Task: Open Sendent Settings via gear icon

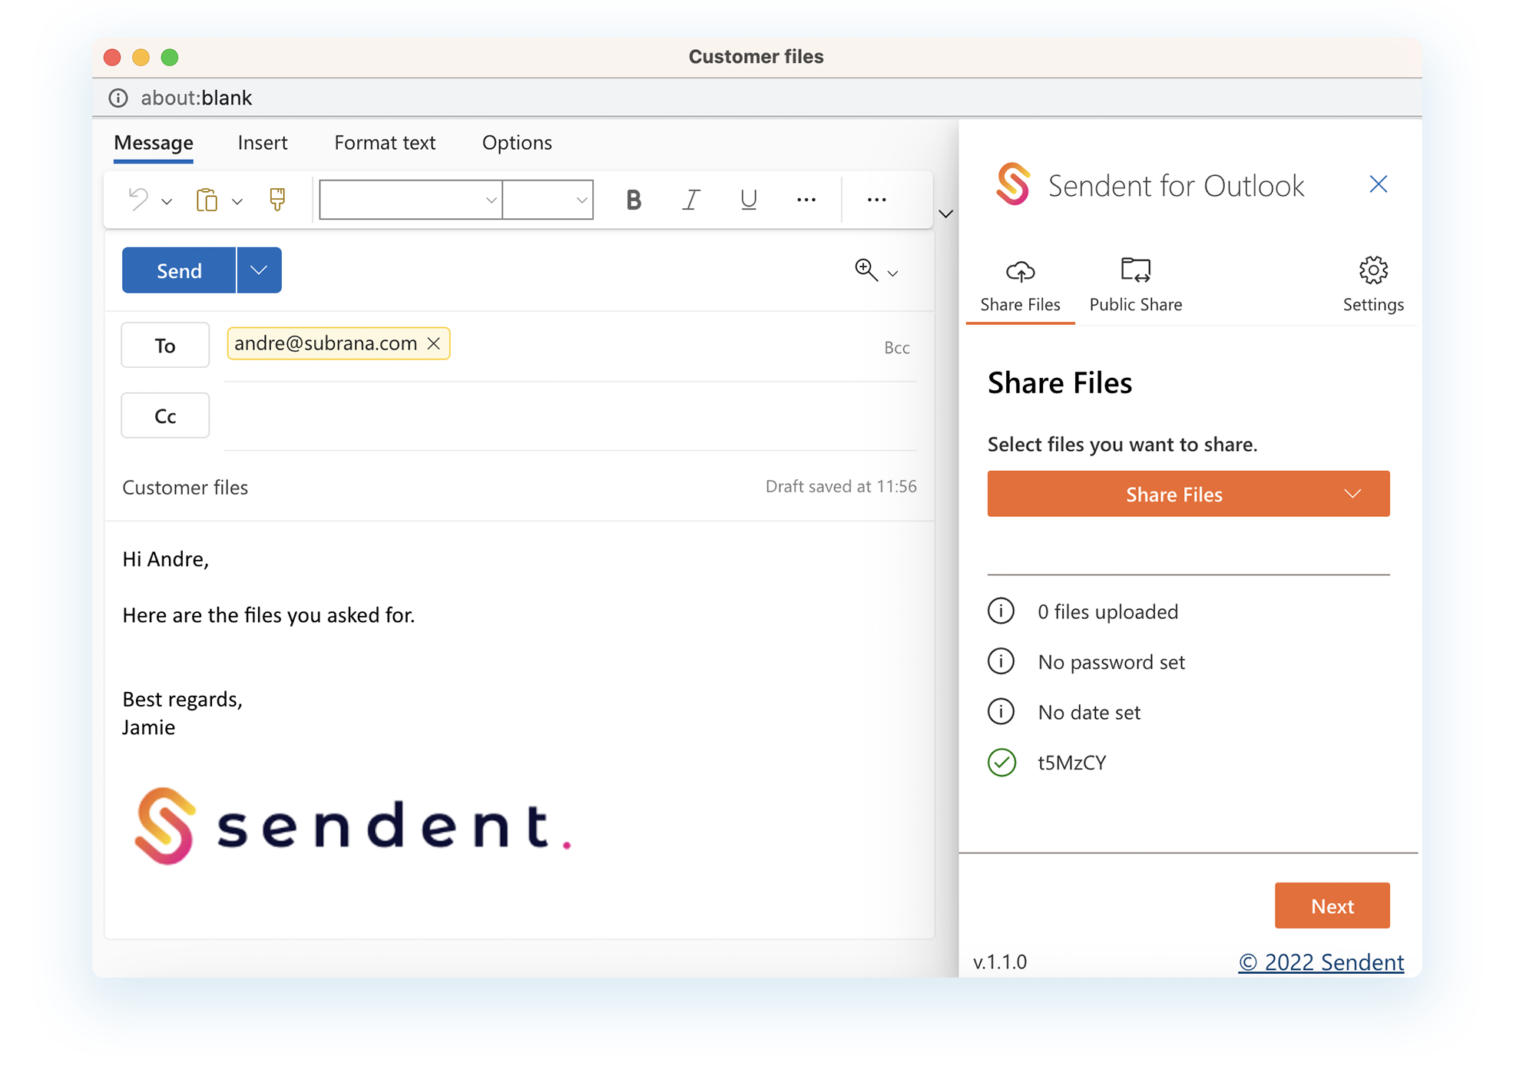Action: pos(1373,270)
